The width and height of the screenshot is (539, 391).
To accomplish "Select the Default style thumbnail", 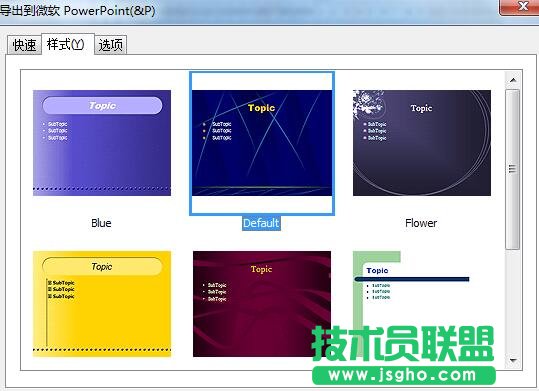I will coord(262,143).
